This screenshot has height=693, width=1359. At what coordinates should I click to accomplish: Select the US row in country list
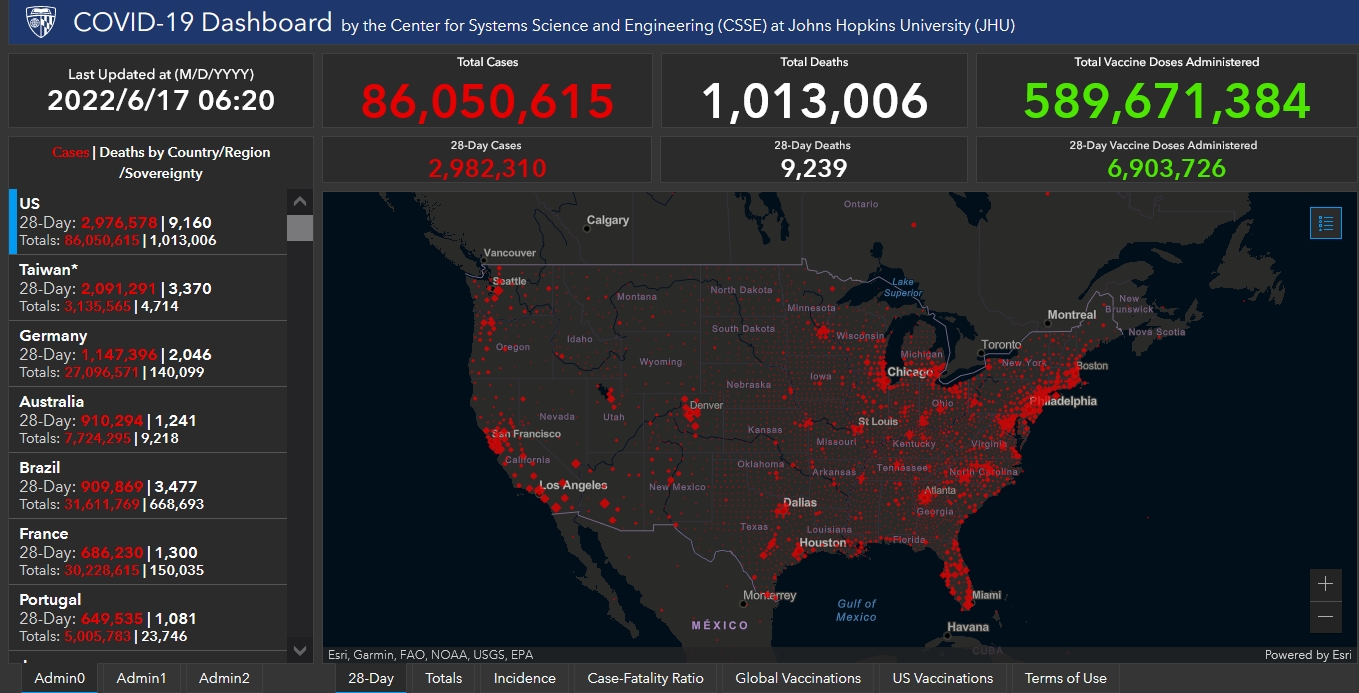148,221
